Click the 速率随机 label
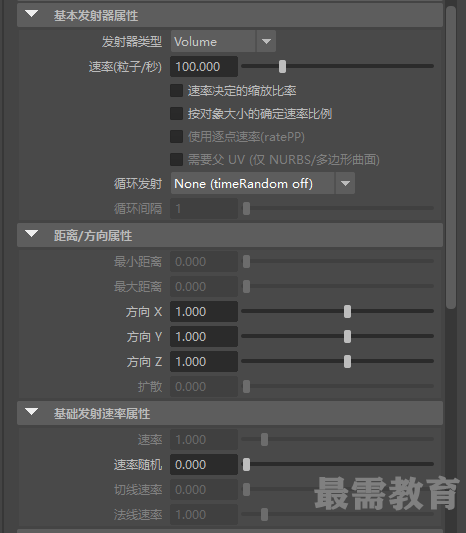466x533 pixels. coord(138,465)
